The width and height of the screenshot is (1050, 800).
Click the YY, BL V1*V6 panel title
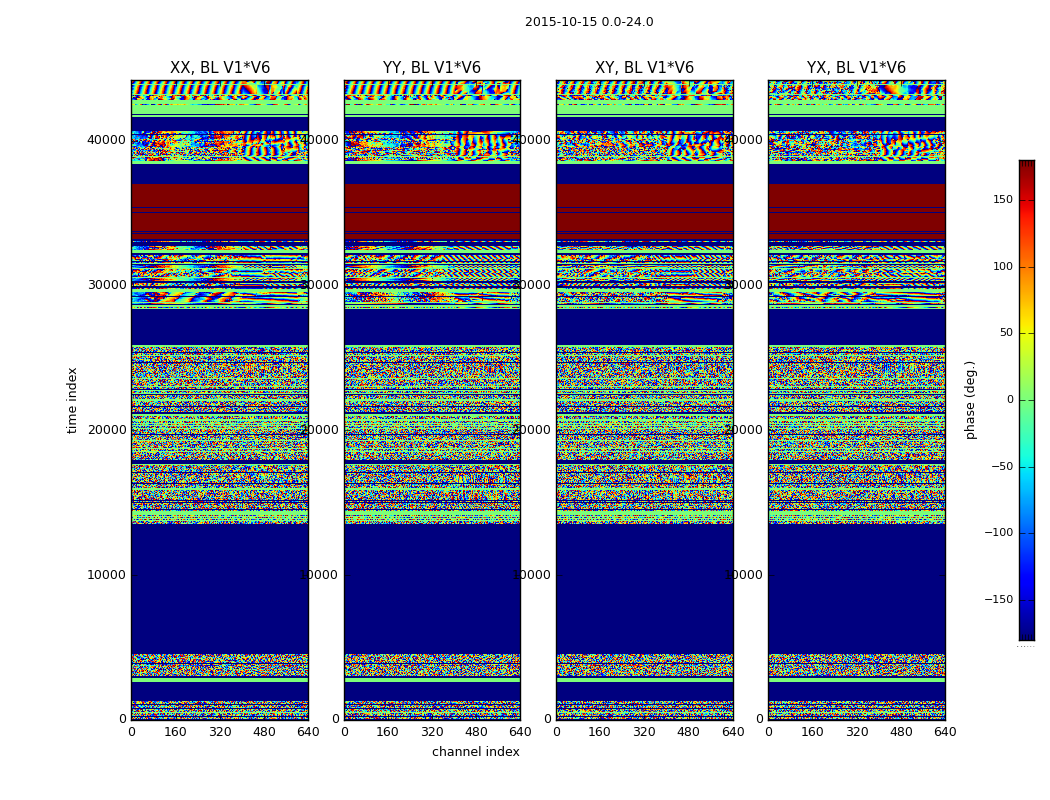coord(432,68)
